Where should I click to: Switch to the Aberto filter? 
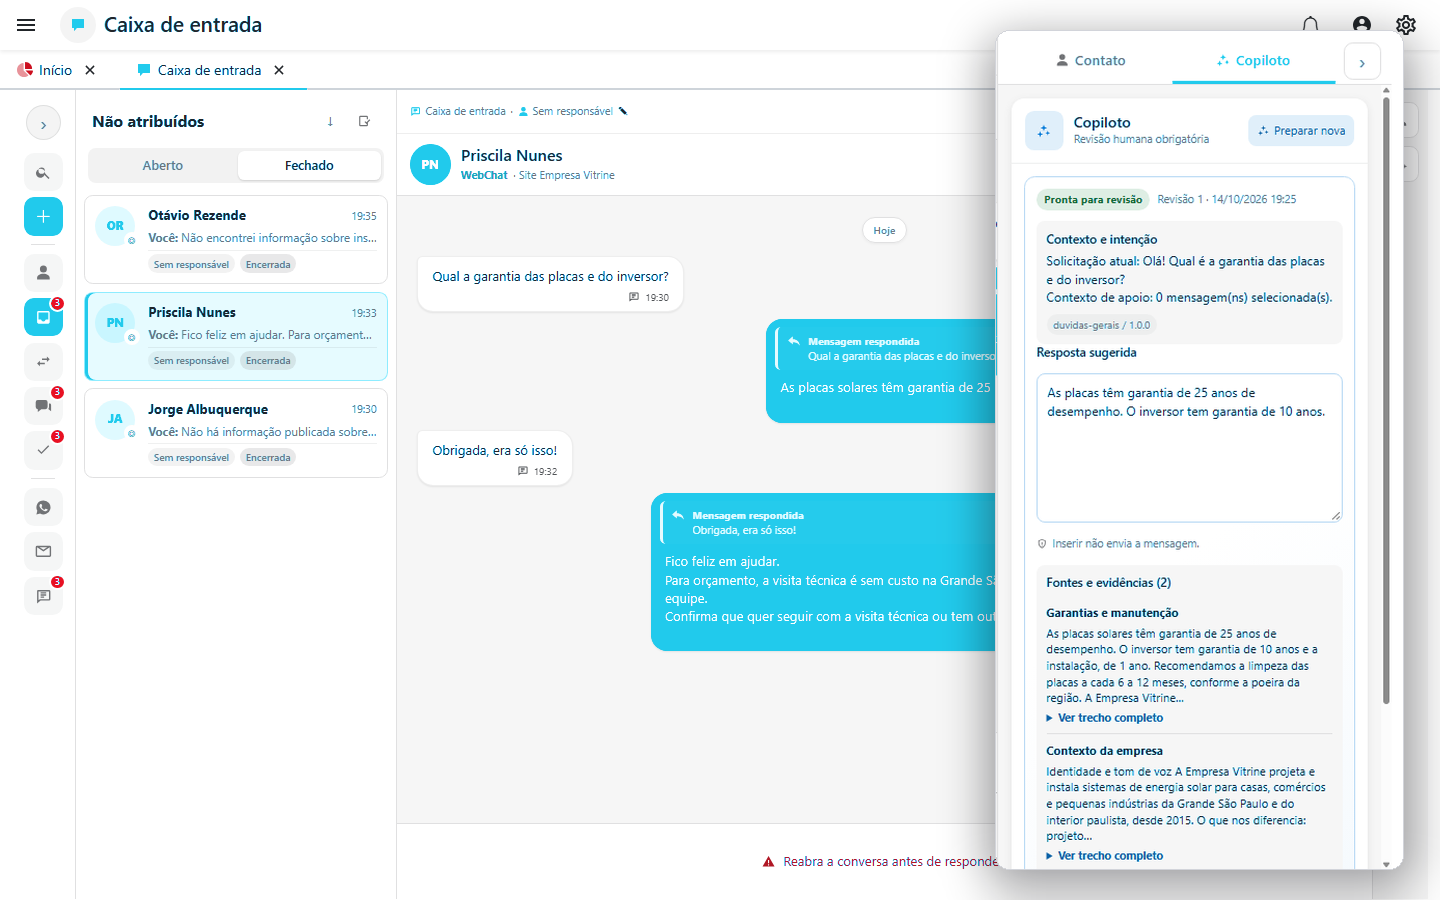pyautogui.click(x=163, y=166)
